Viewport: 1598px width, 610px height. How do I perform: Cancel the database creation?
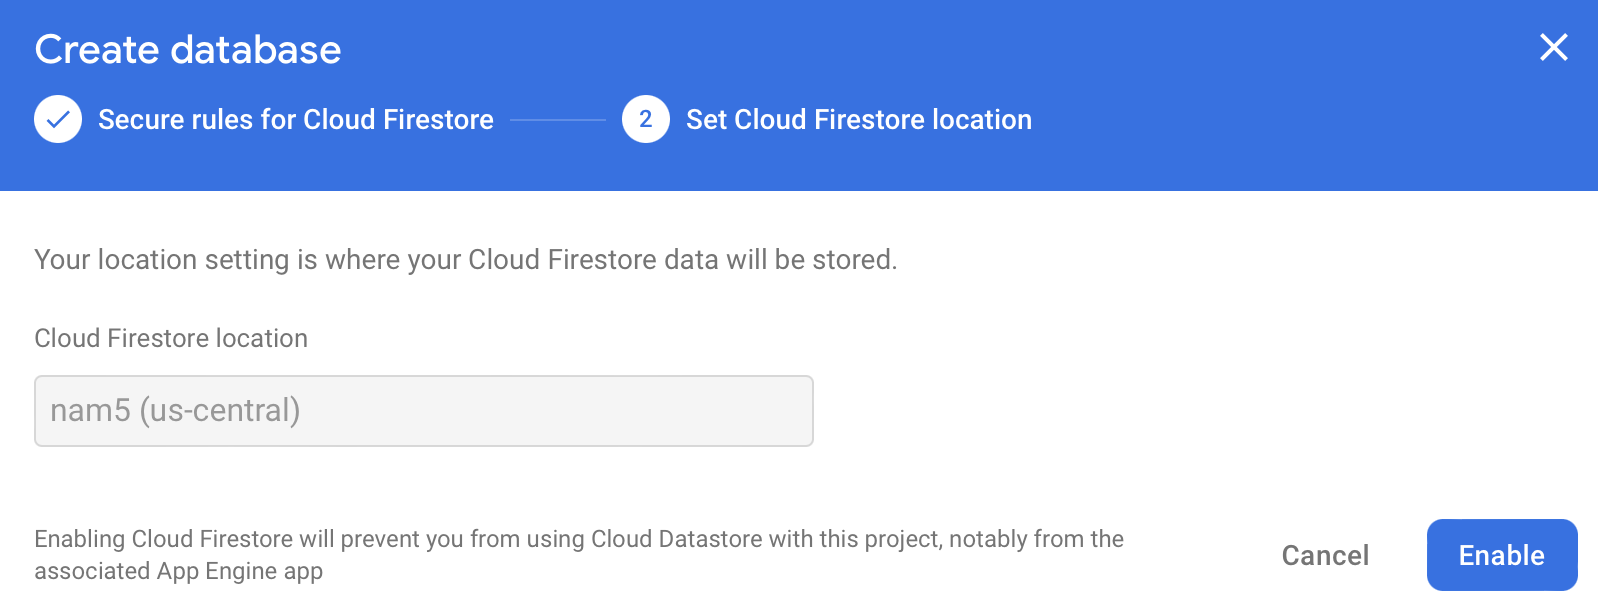pyautogui.click(x=1325, y=555)
